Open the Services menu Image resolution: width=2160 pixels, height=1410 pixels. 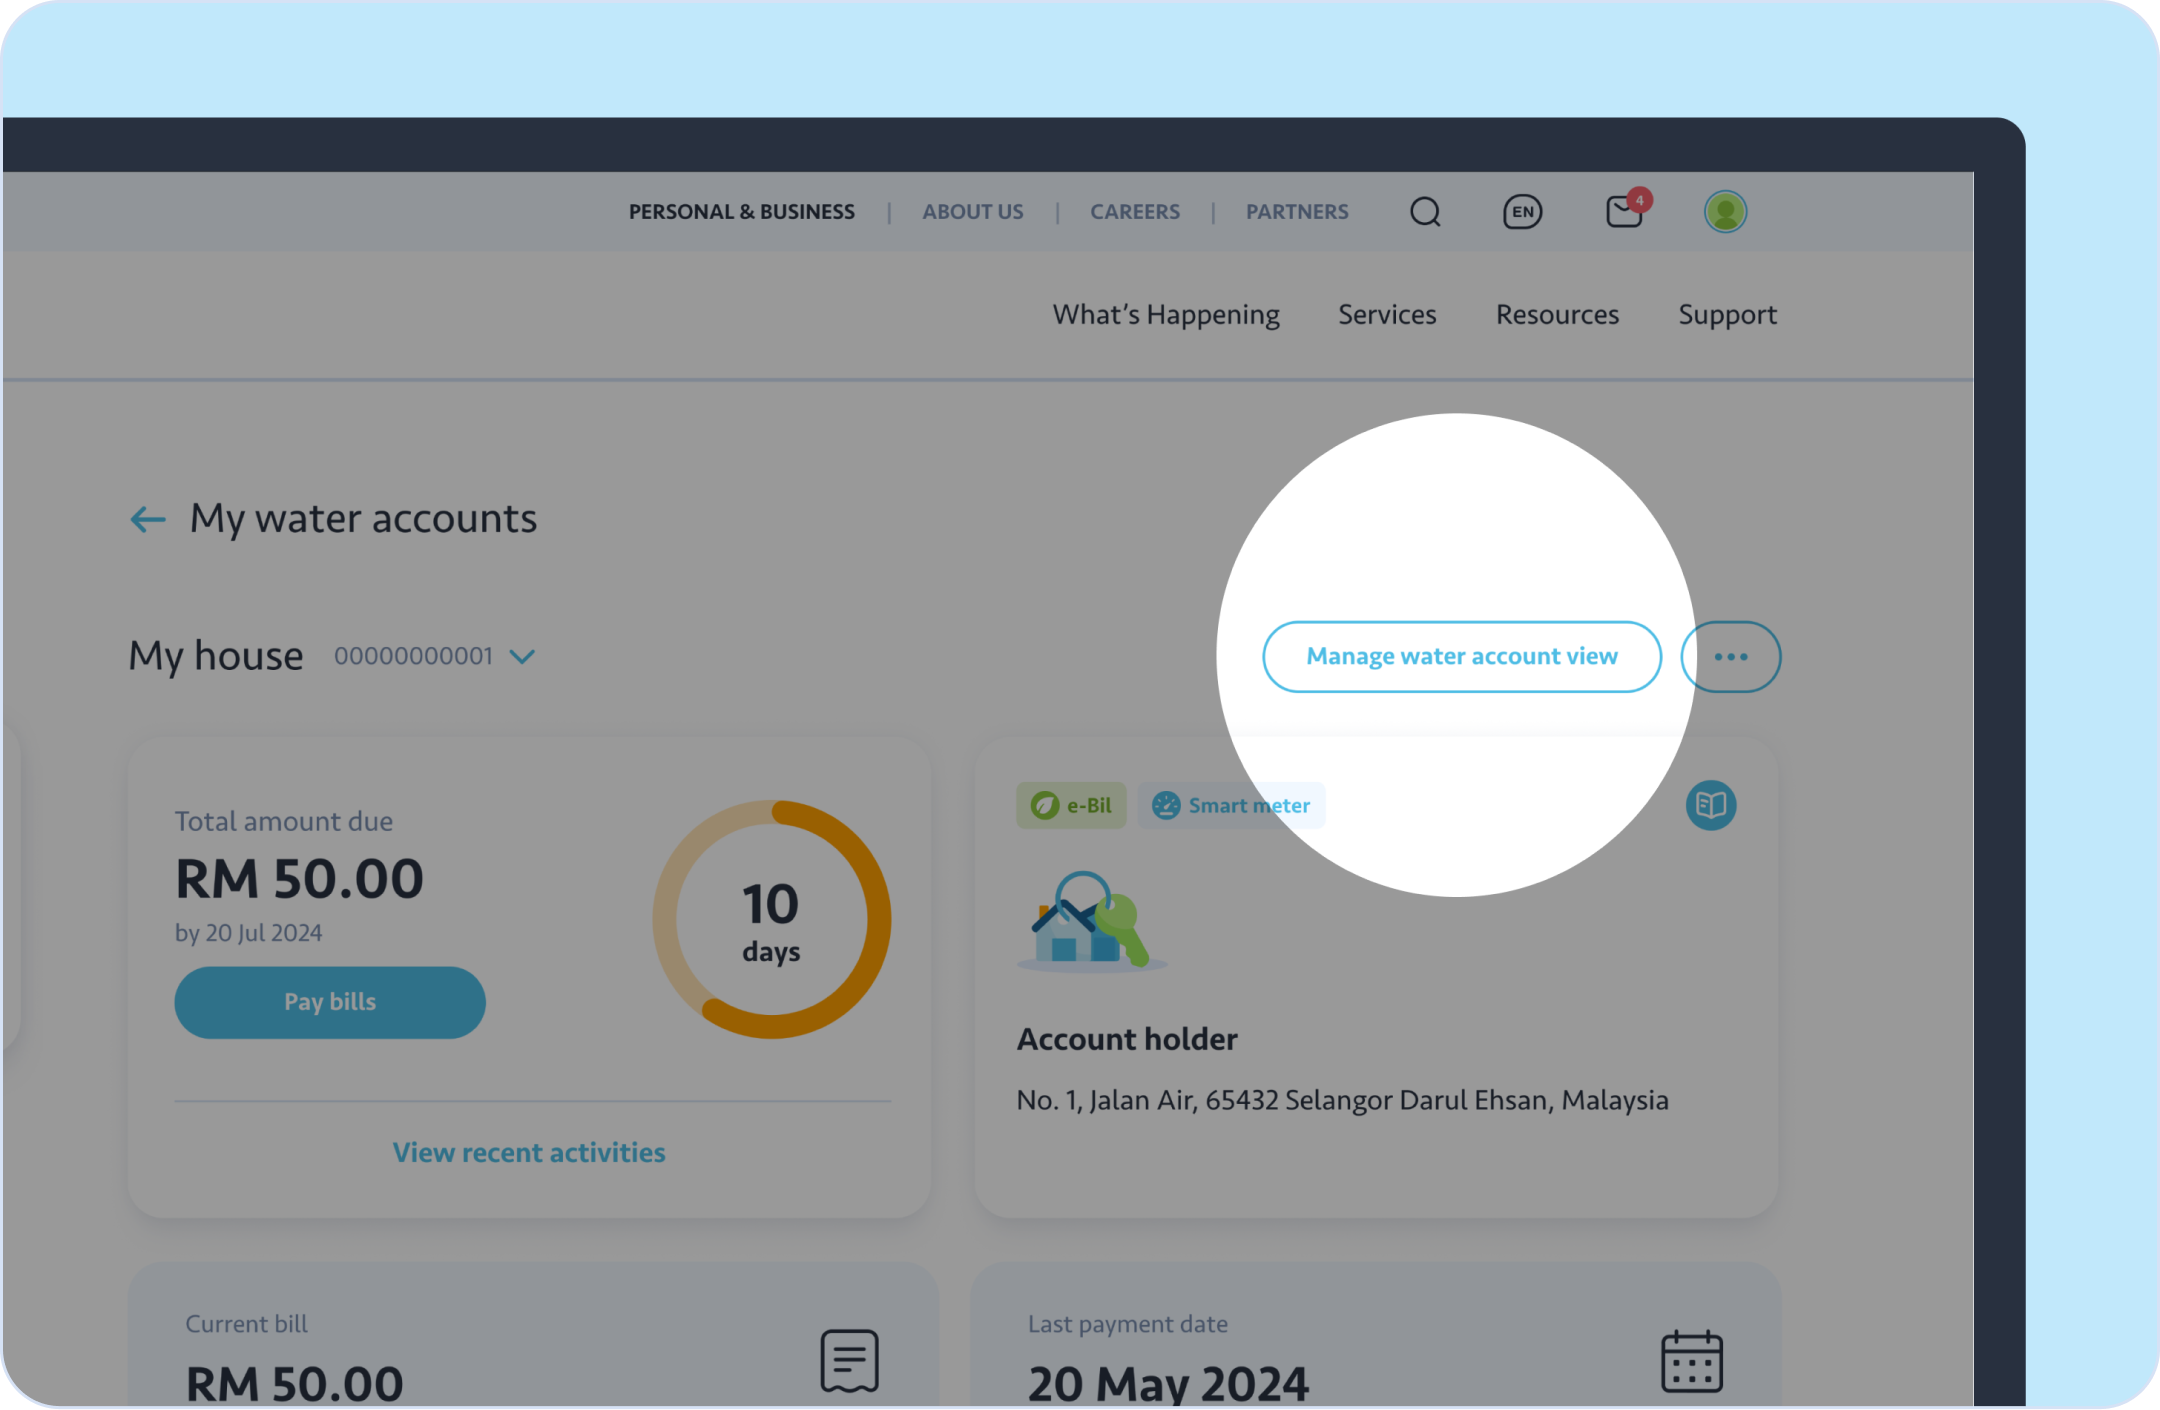click(x=1387, y=315)
